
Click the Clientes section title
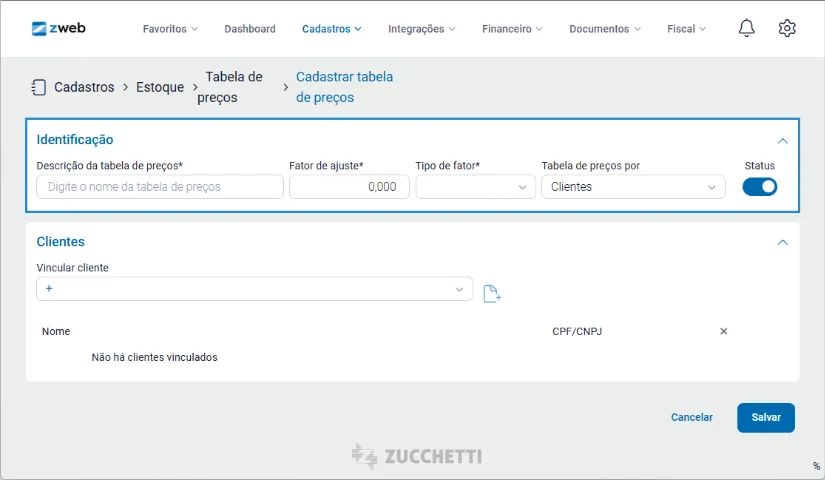click(x=61, y=242)
